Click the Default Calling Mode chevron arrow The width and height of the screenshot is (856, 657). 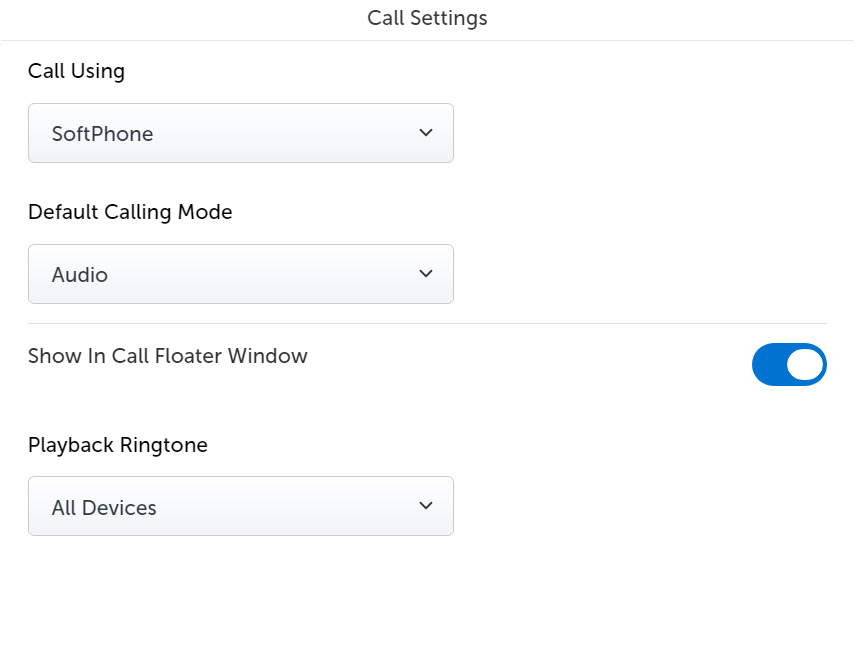tap(425, 273)
